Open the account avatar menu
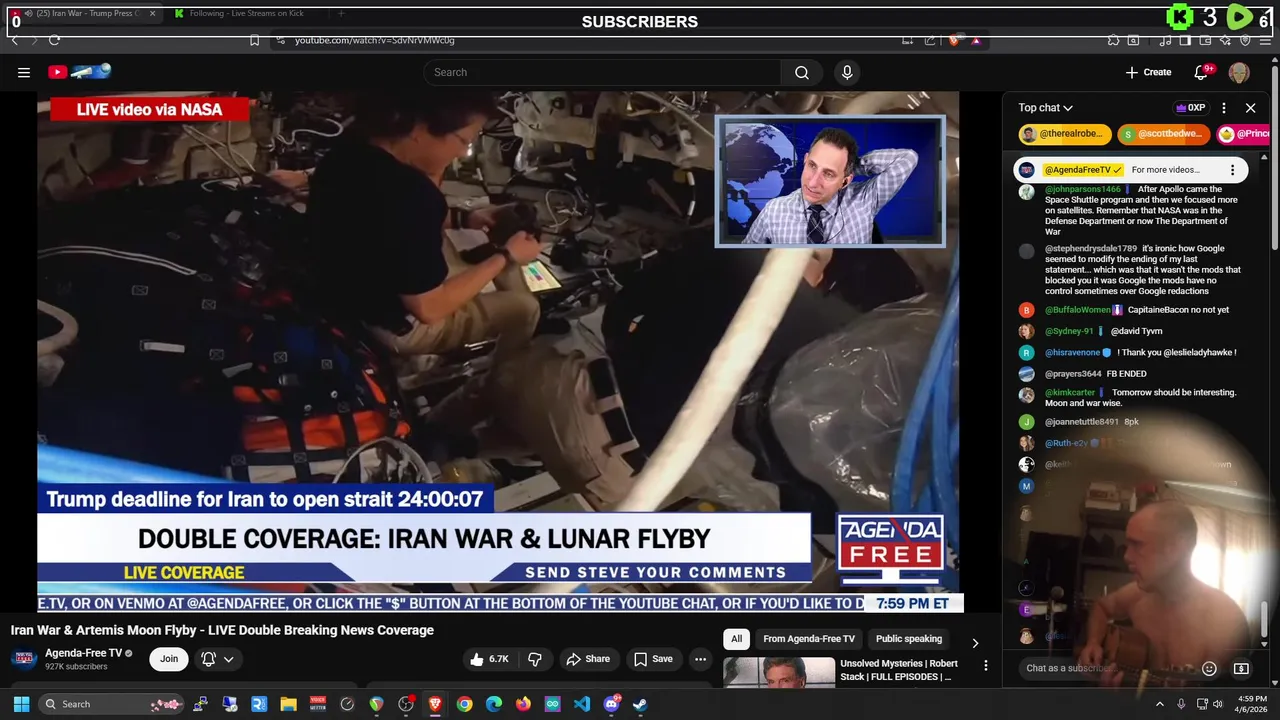The image size is (1280, 720). tap(1239, 72)
